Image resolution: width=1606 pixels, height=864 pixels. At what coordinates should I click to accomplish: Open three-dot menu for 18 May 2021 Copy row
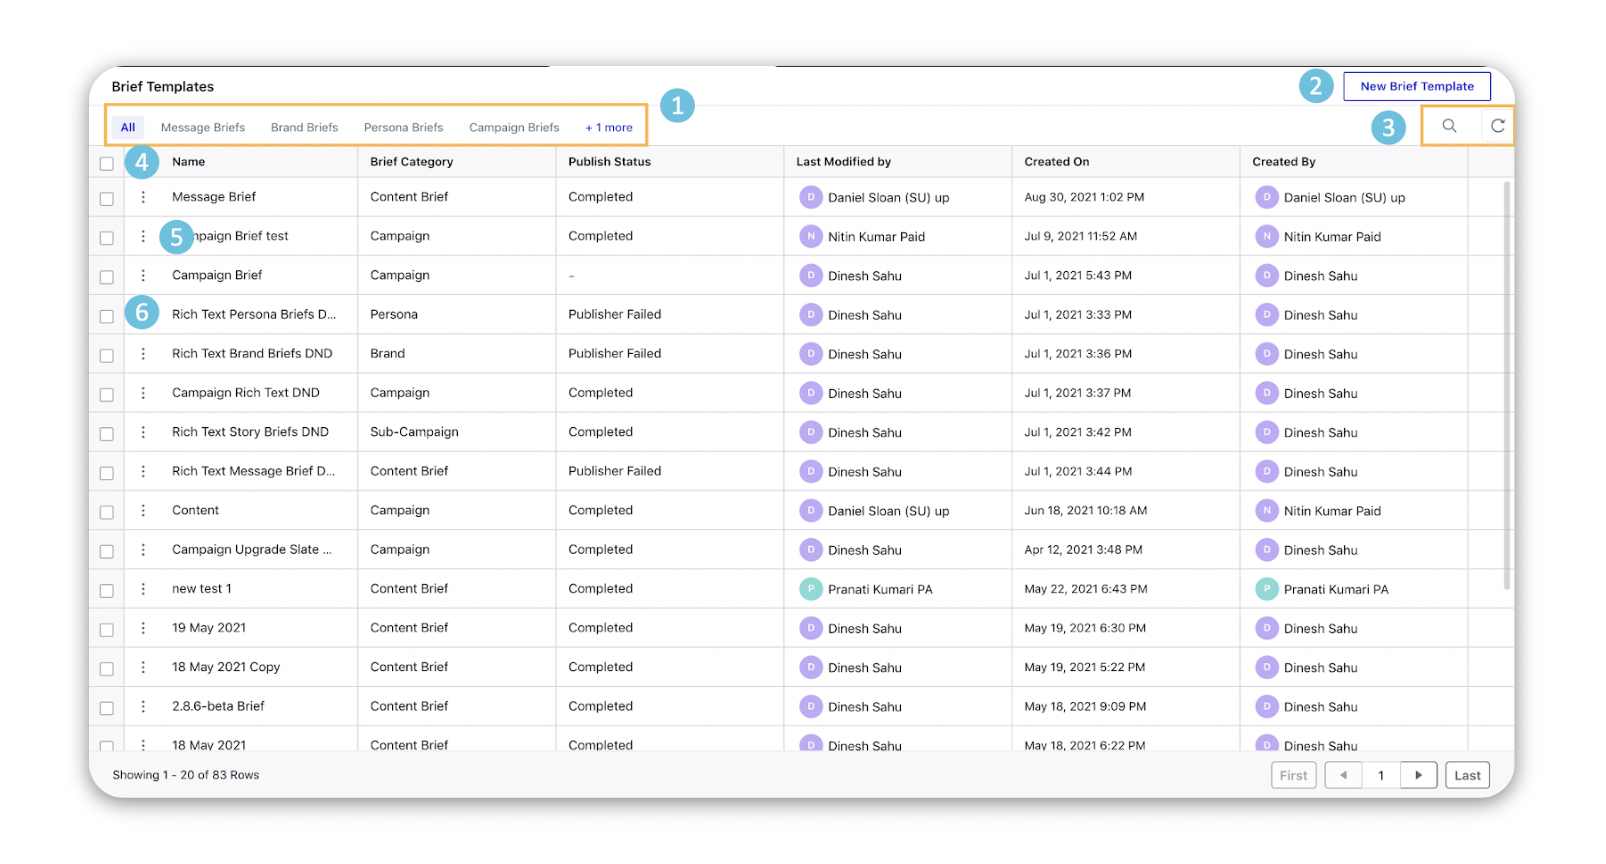pyautogui.click(x=143, y=667)
